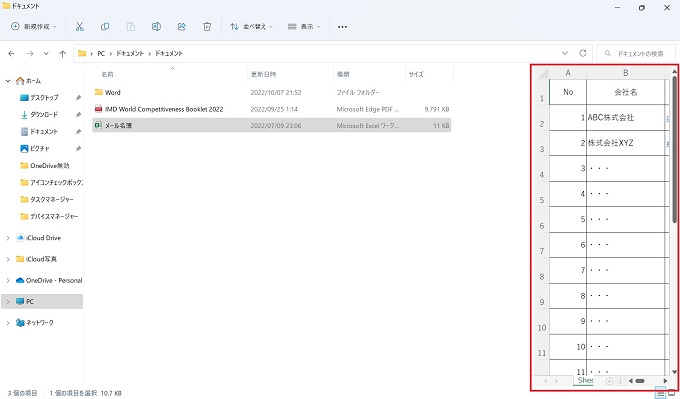Screen dimensions: 680x399
Task: Open アイコンチェックボックス folder in sidebar
Action: click(x=51, y=182)
